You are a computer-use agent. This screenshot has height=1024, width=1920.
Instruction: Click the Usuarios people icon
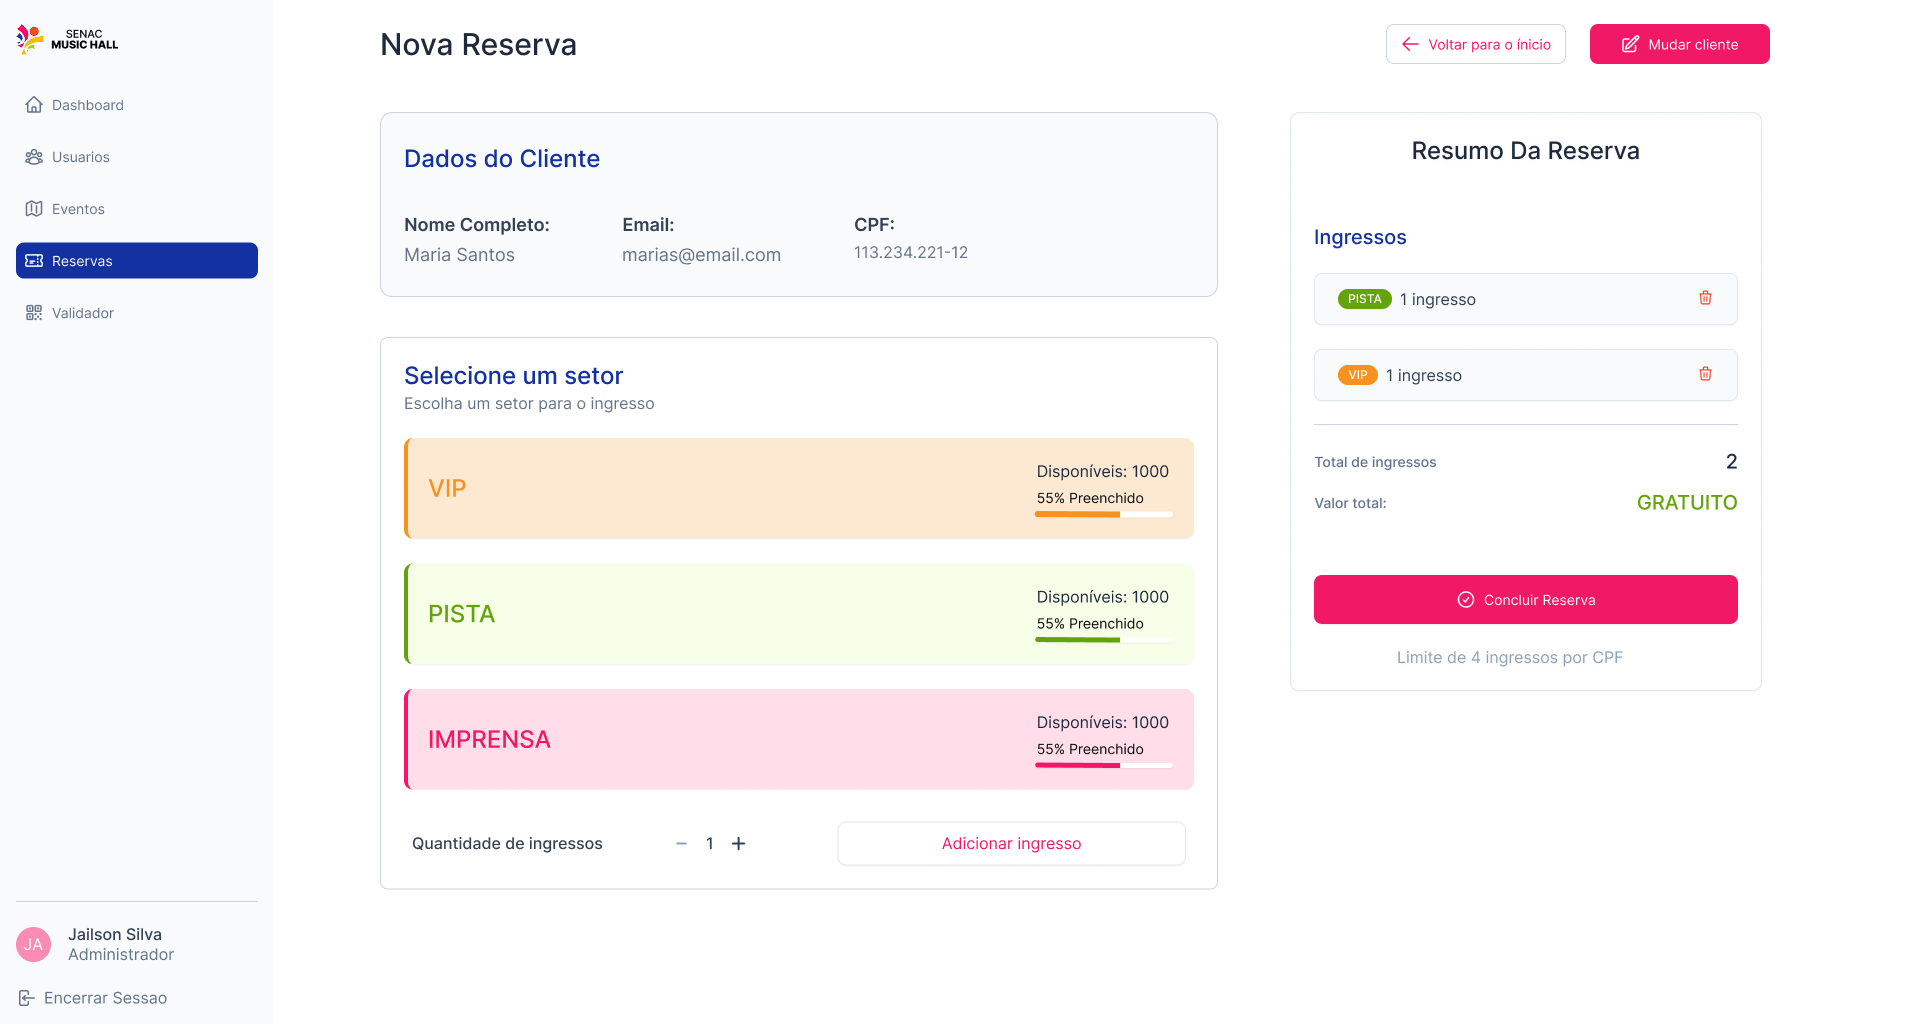point(34,157)
